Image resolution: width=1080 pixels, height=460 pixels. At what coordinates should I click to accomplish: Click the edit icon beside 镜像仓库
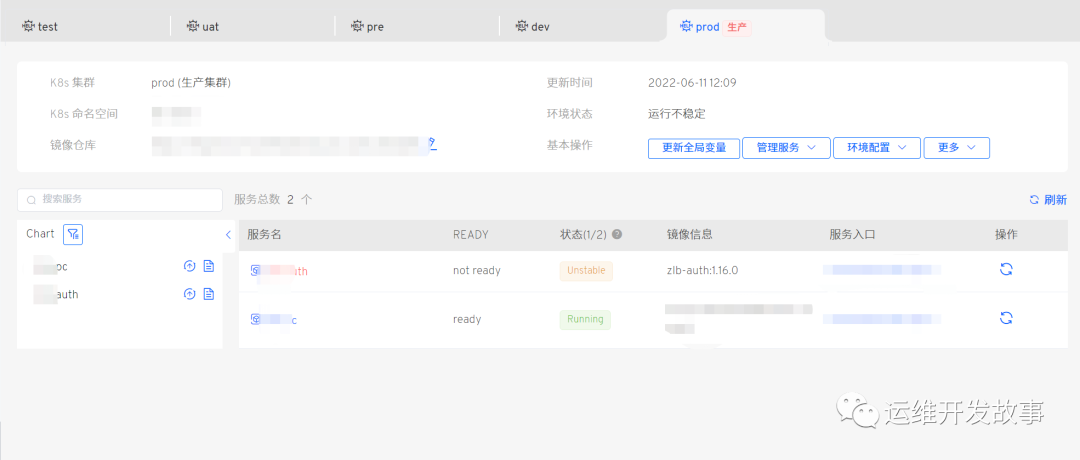[433, 143]
